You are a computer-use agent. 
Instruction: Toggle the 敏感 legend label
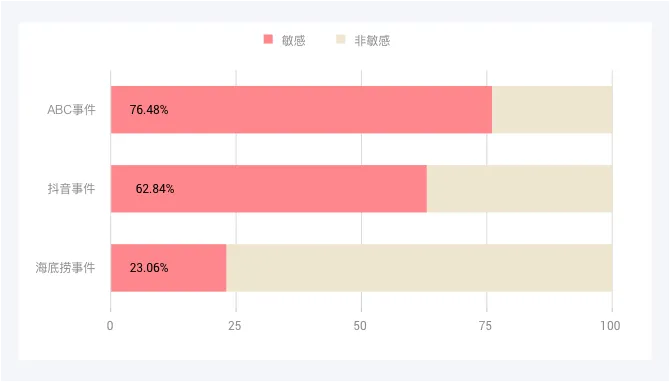click(294, 41)
